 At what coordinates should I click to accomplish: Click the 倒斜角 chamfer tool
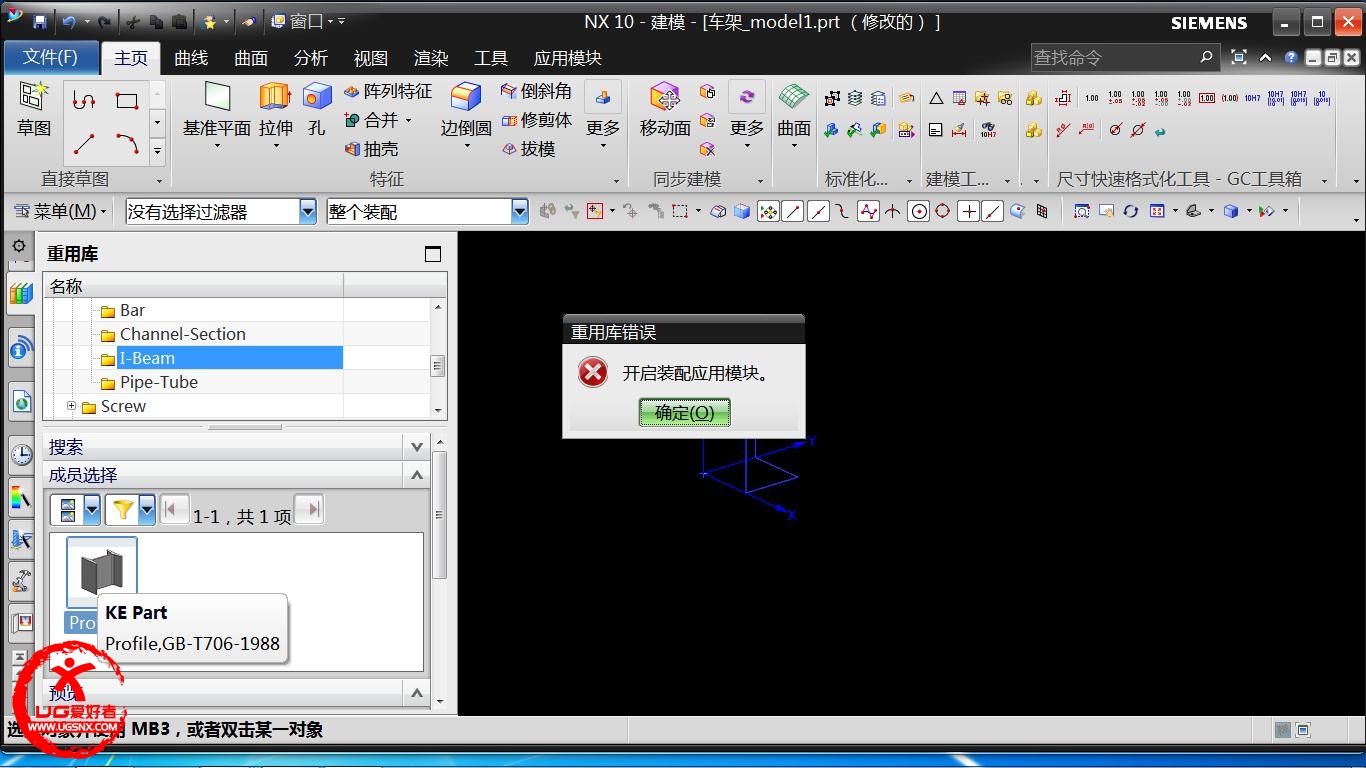[x=536, y=91]
